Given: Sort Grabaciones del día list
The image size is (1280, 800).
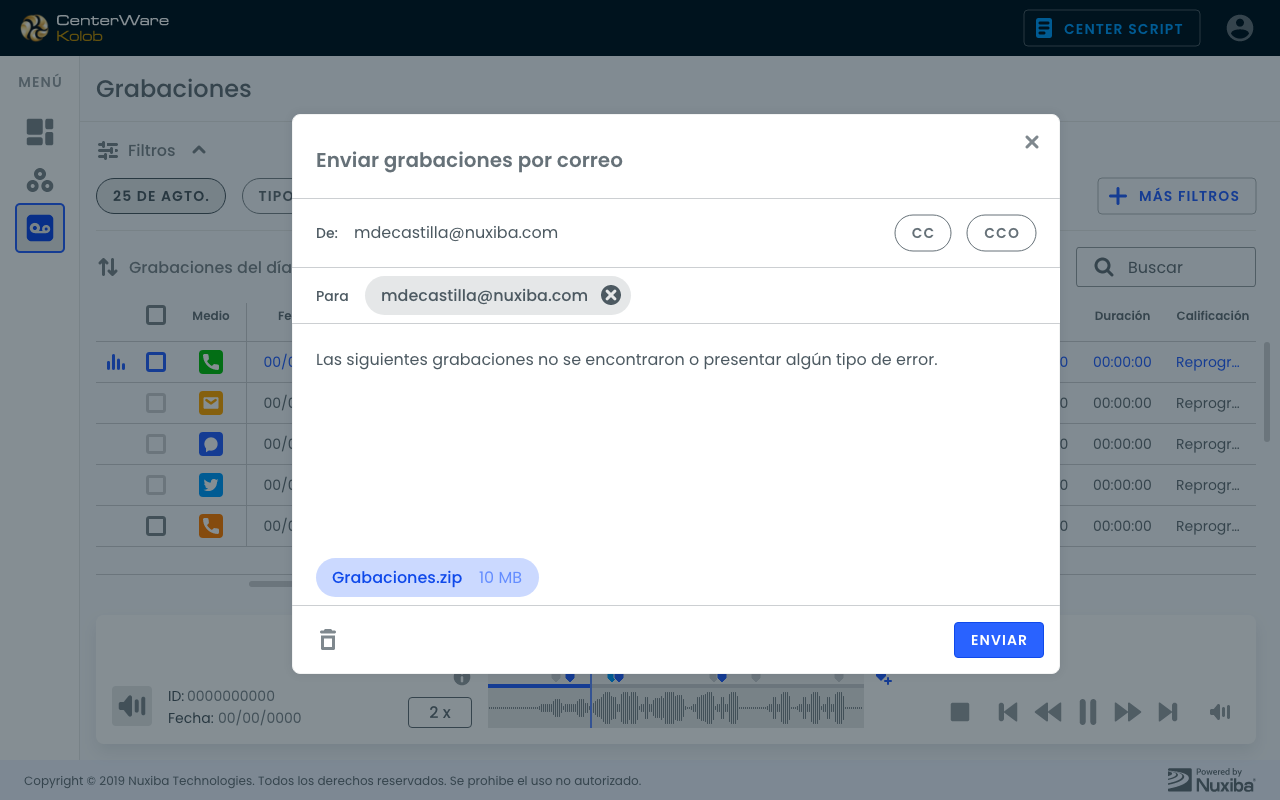Looking at the screenshot, I should (x=108, y=267).
